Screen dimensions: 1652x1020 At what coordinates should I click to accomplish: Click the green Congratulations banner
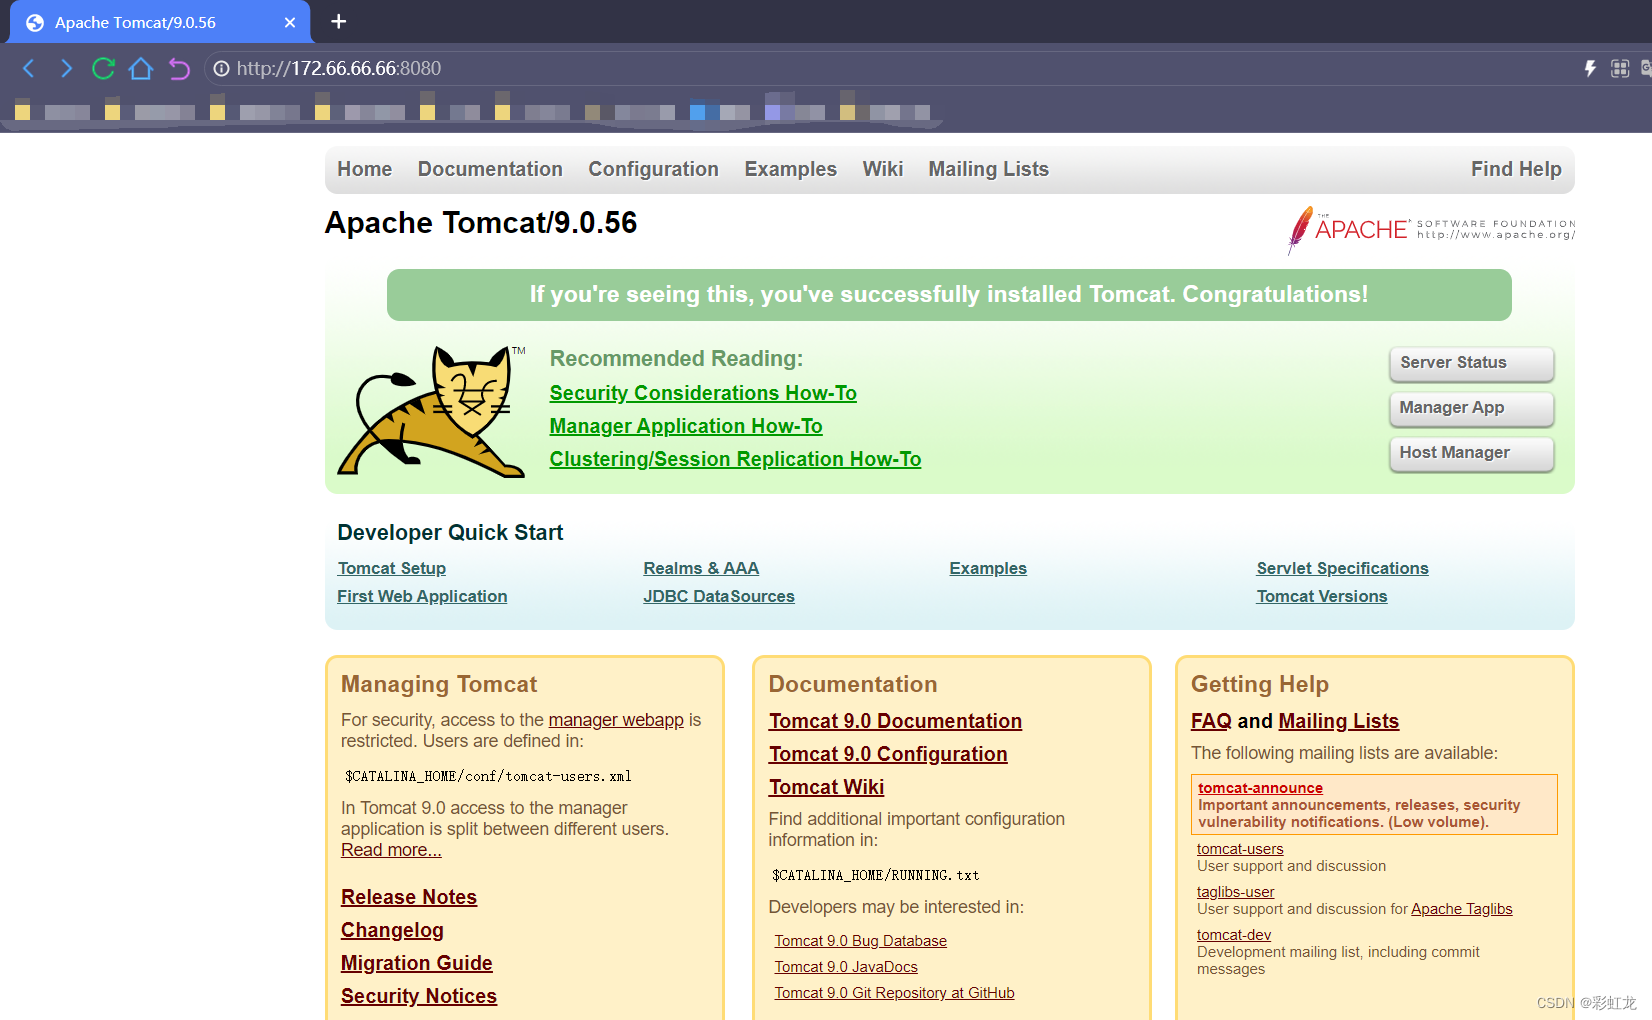click(x=949, y=295)
